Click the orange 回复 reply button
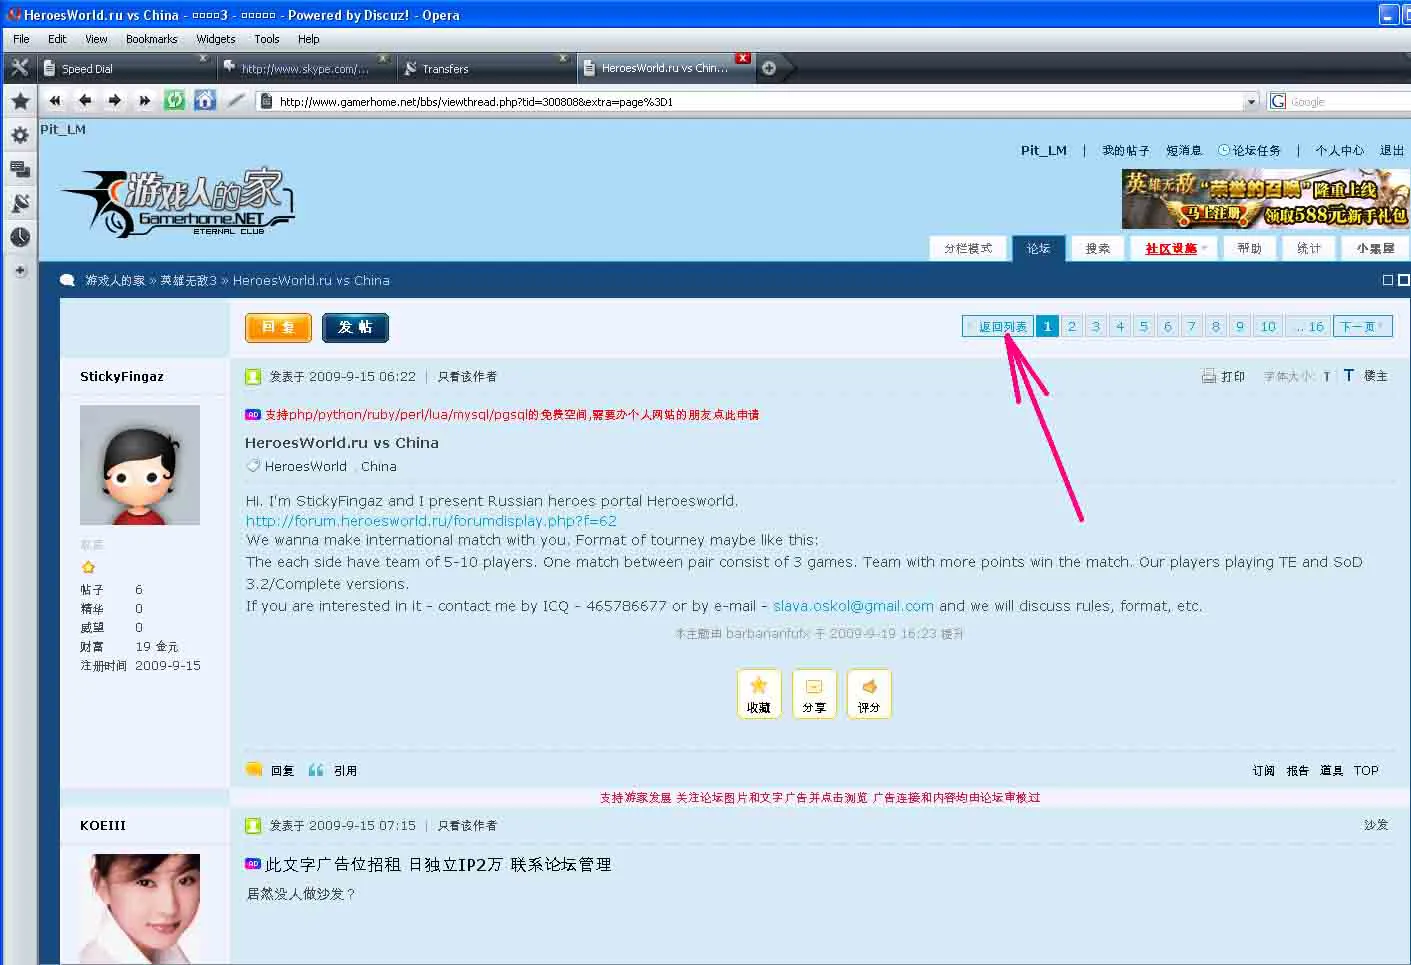This screenshot has width=1411, height=965. tap(278, 327)
